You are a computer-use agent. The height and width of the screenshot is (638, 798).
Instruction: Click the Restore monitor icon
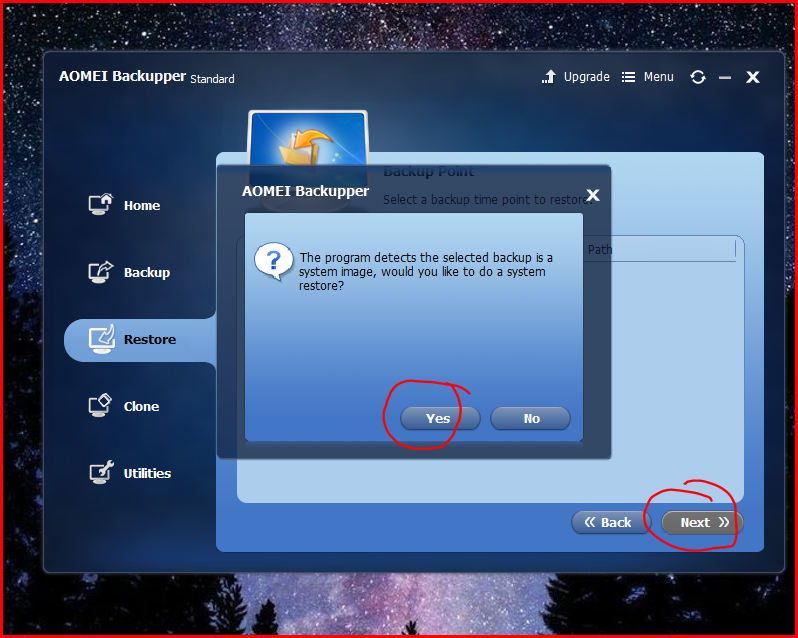point(102,339)
